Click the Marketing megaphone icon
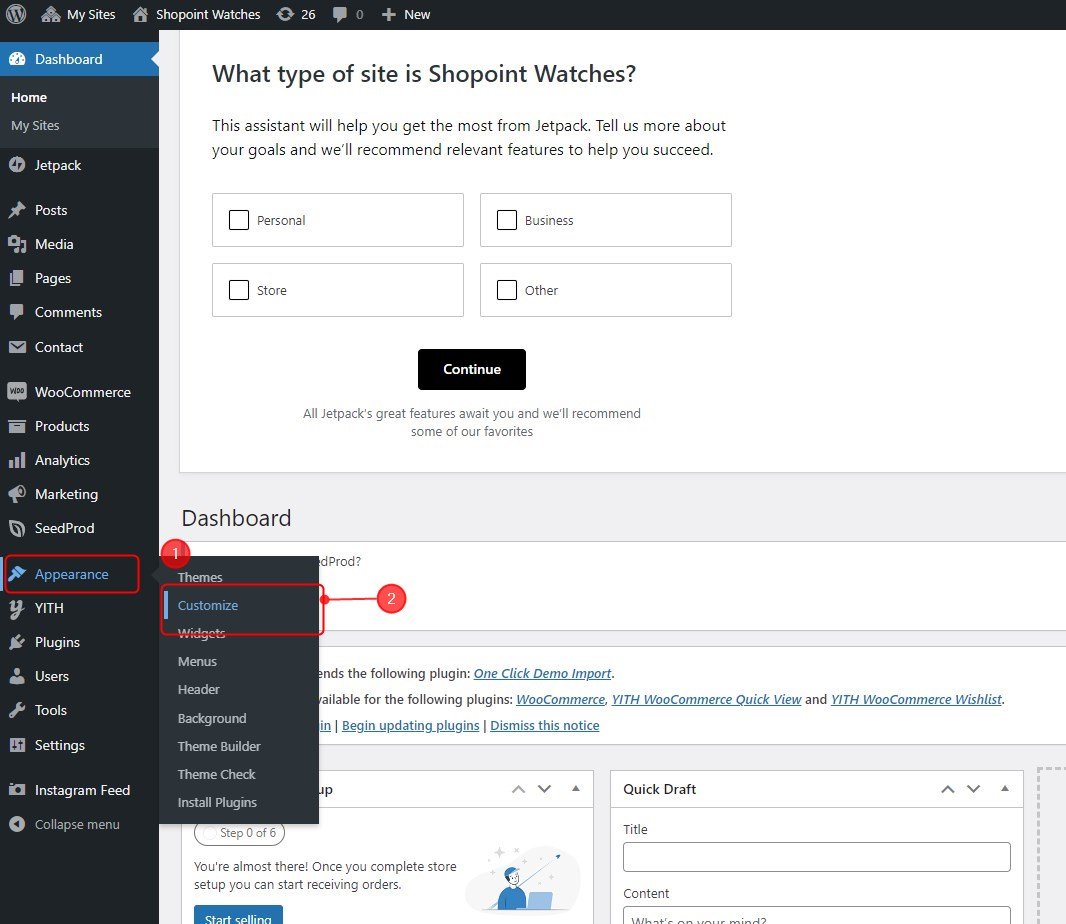 [x=17, y=494]
